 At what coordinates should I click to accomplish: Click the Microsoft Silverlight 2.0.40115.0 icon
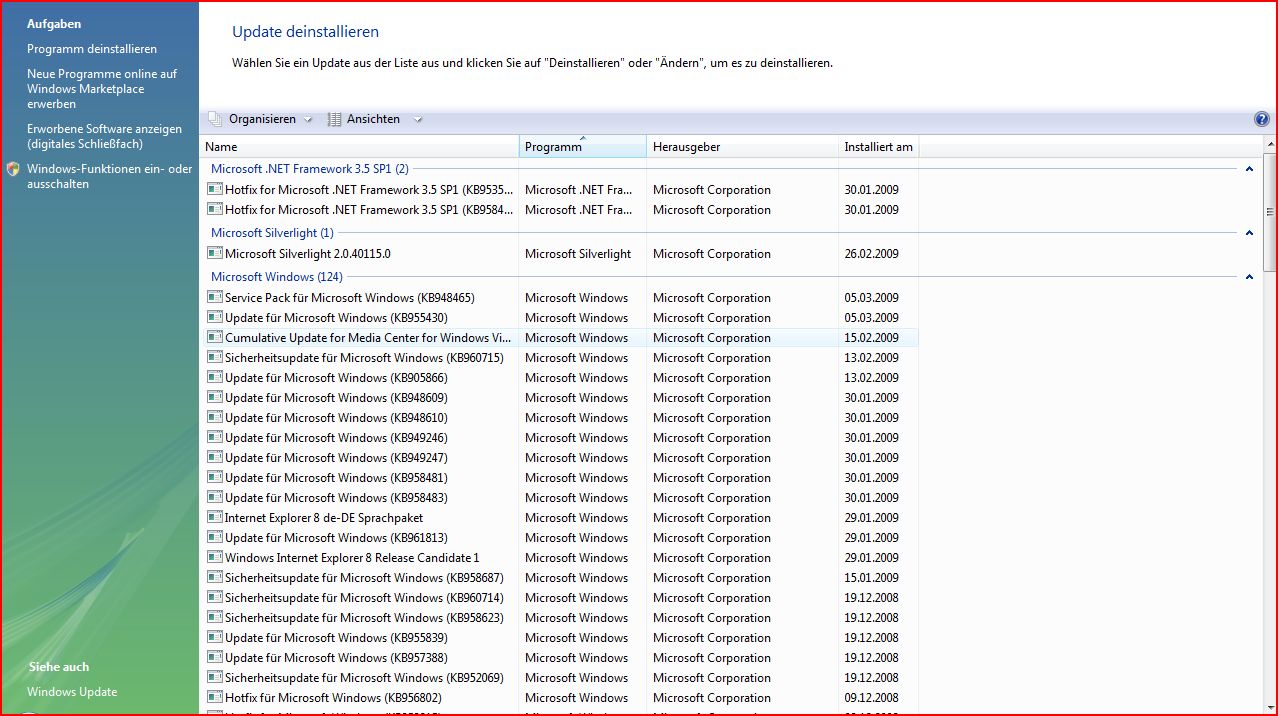pyautogui.click(x=214, y=253)
